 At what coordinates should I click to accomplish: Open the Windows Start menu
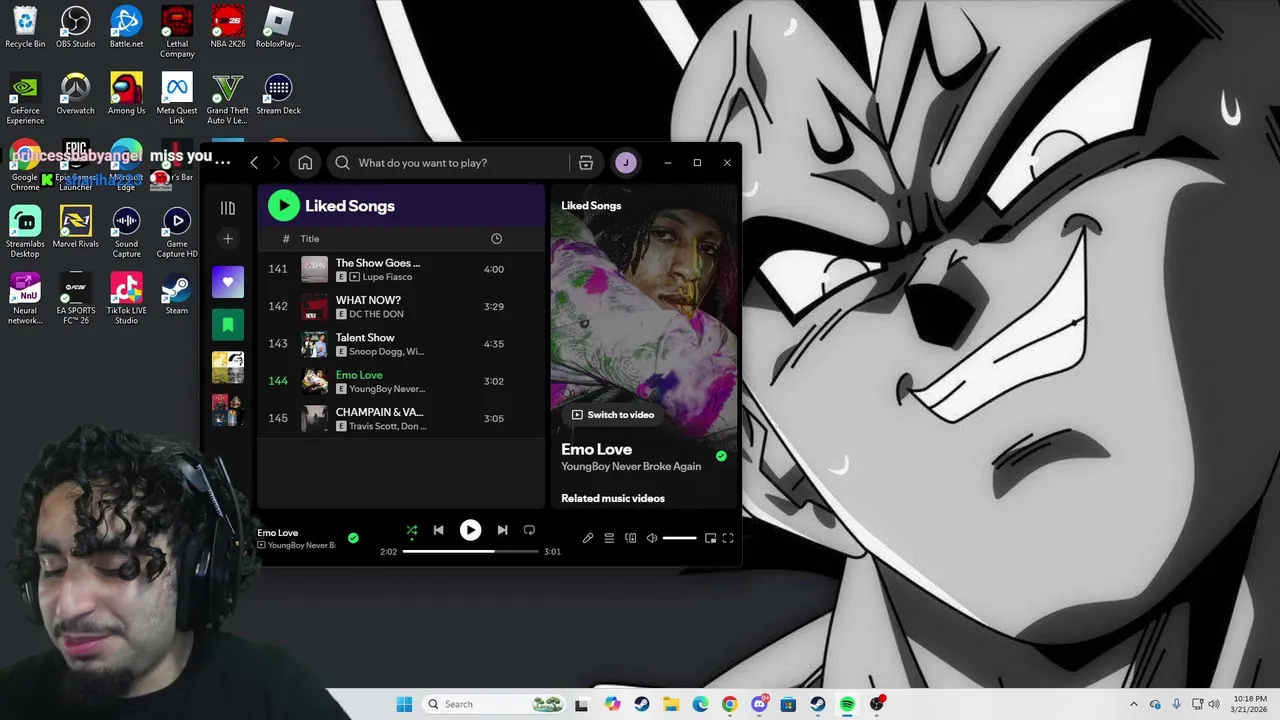coord(404,704)
